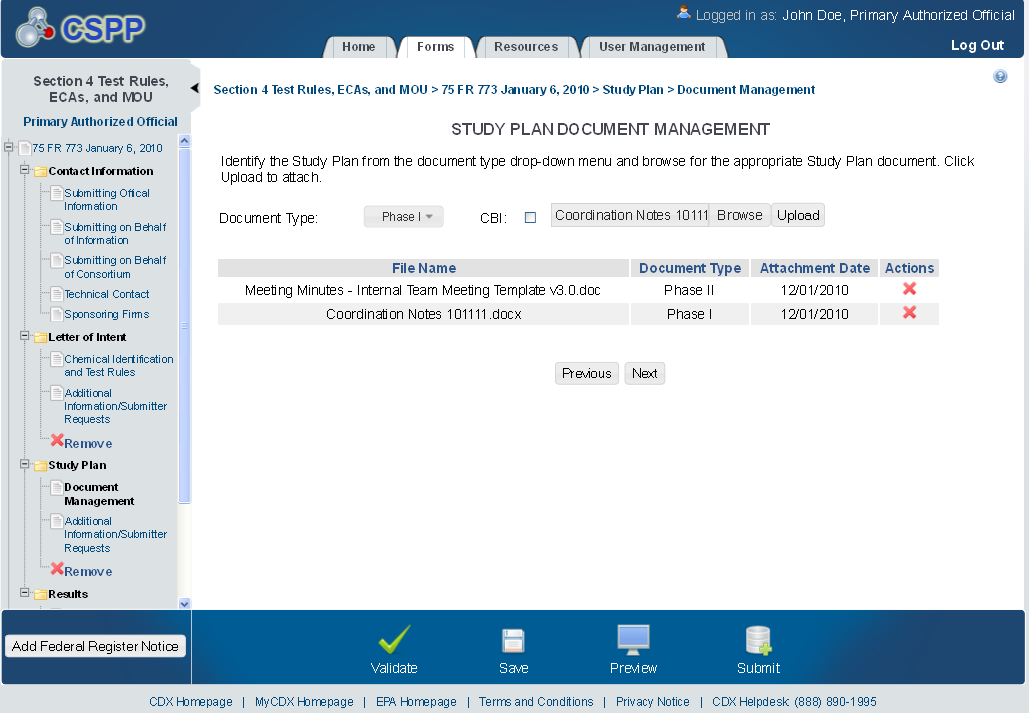Collapse the Results tree node
The width and height of the screenshot is (1029, 713).
tap(25, 593)
